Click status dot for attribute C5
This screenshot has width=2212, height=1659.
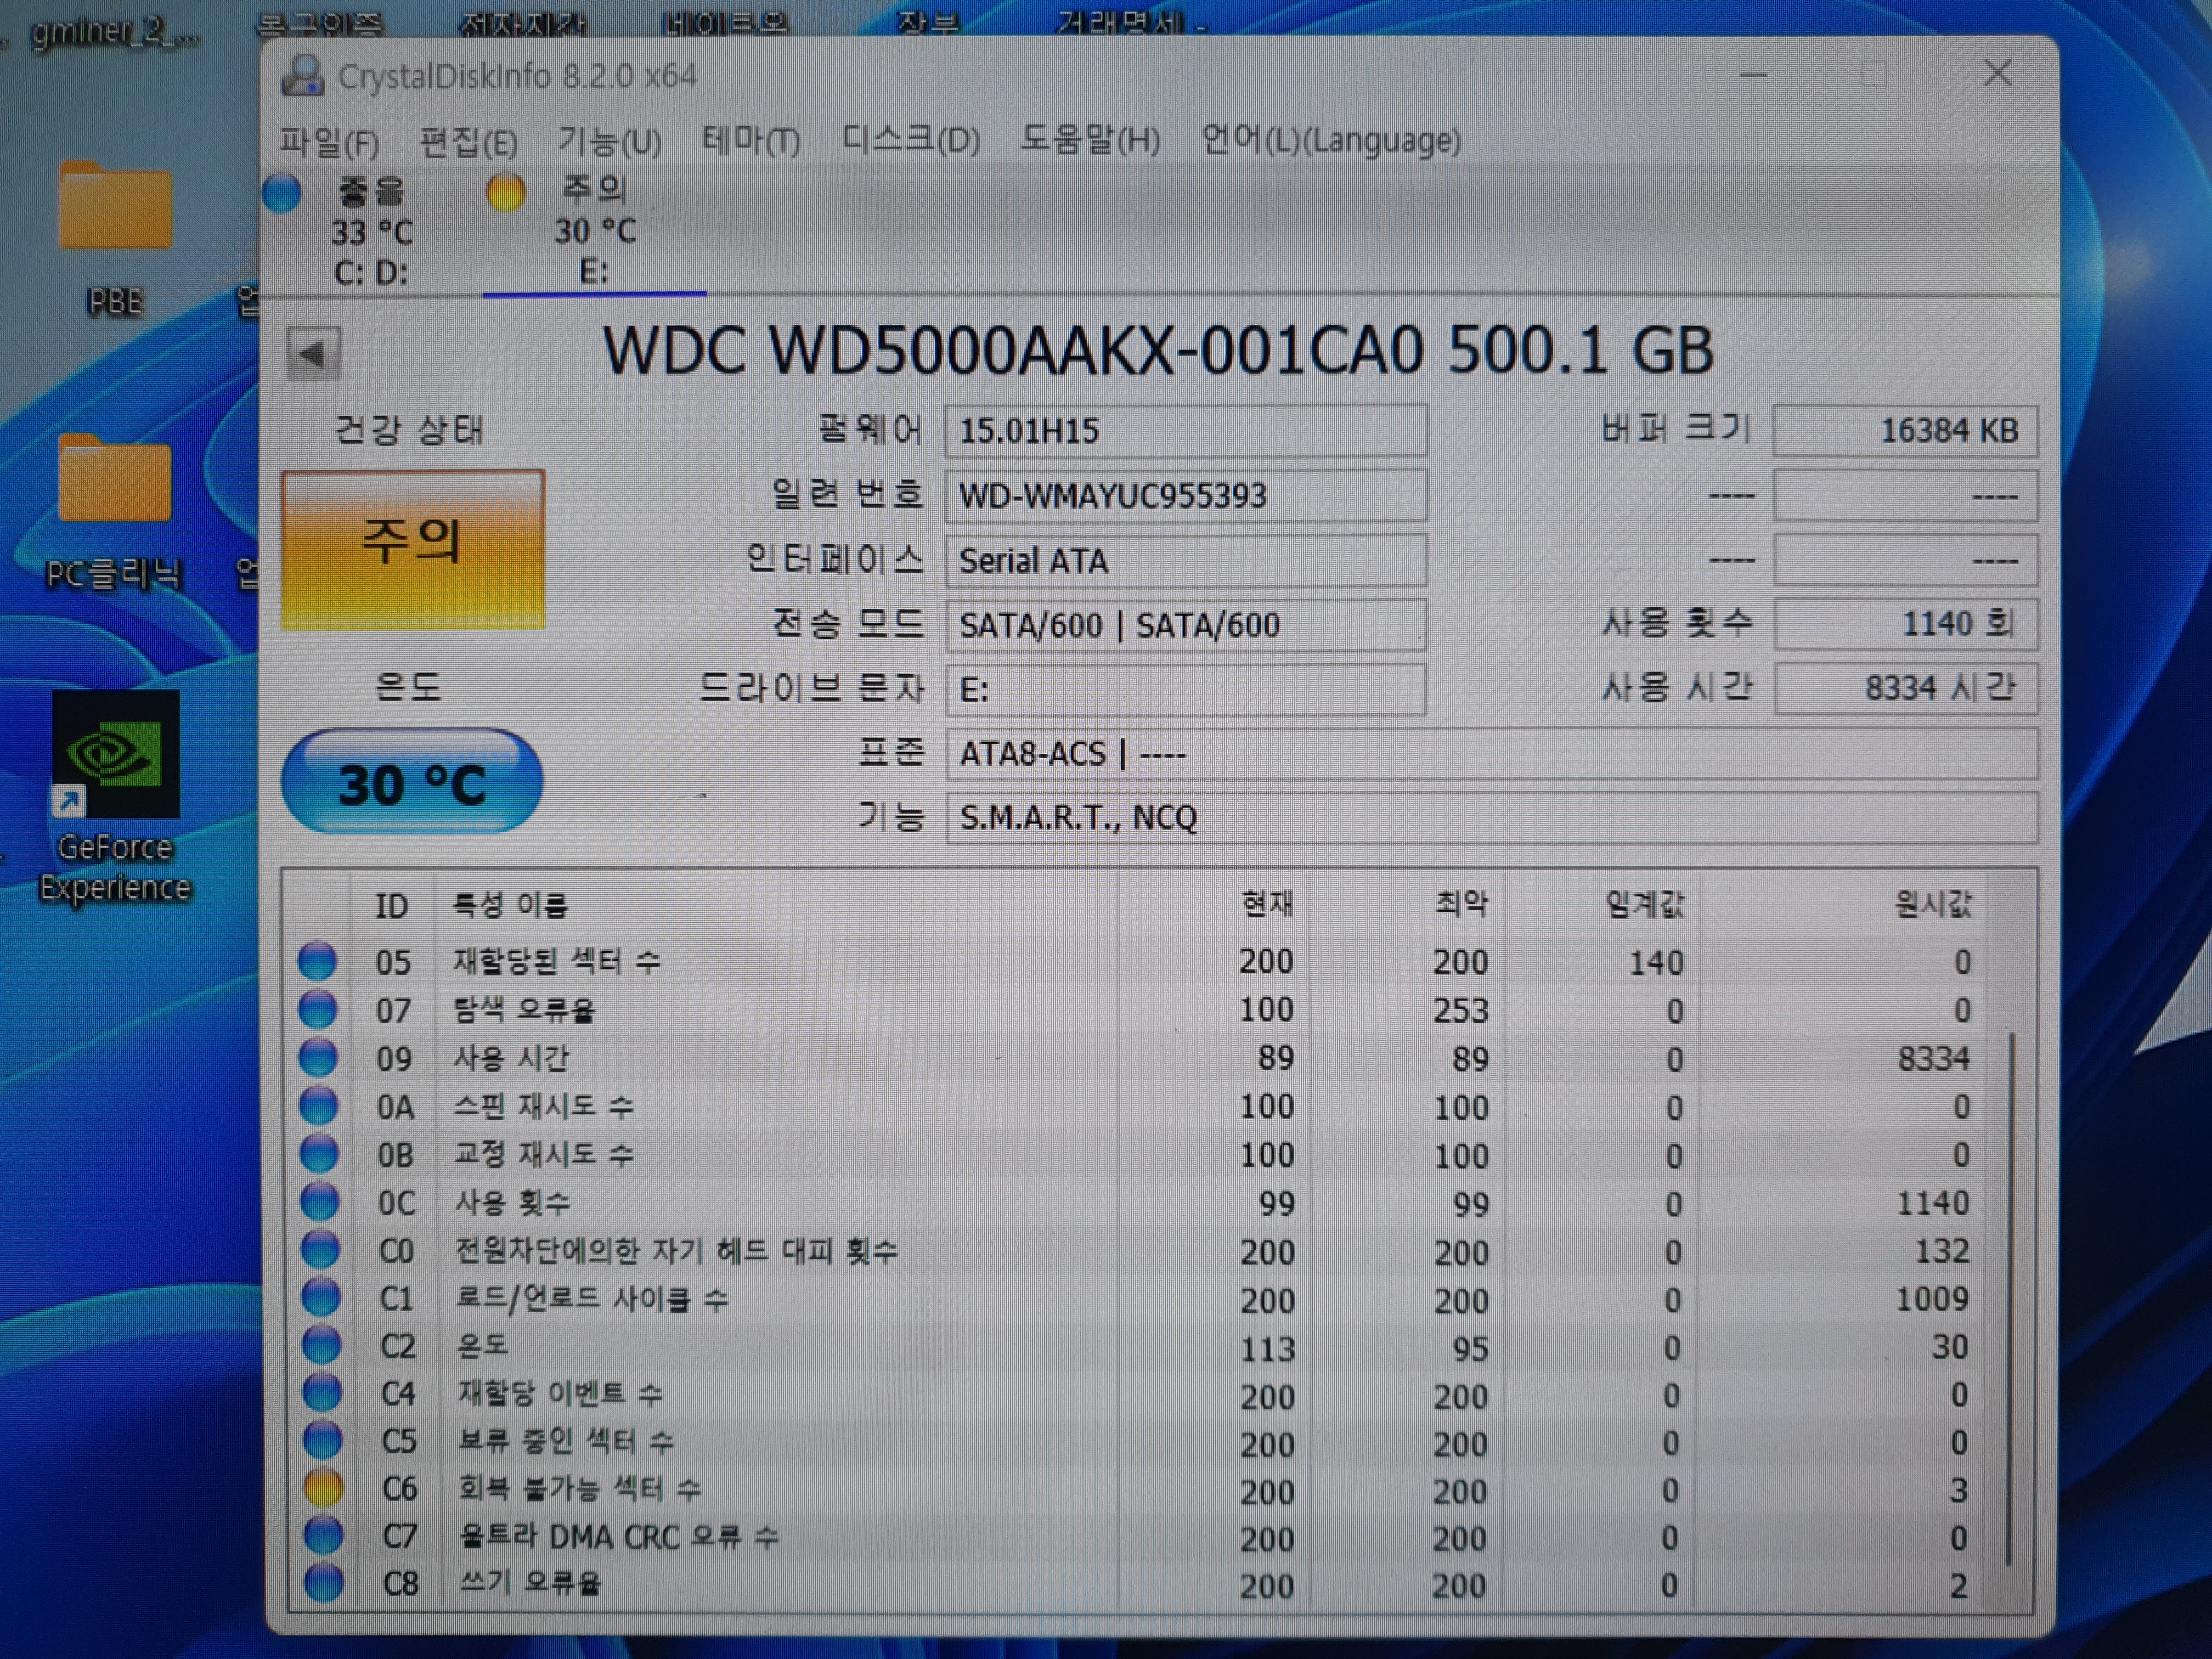(x=322, y=1440)
